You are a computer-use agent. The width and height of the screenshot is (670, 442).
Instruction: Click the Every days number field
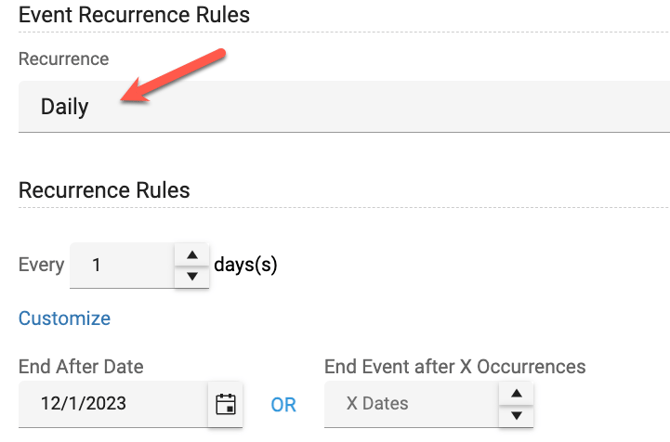coord(121,265)
